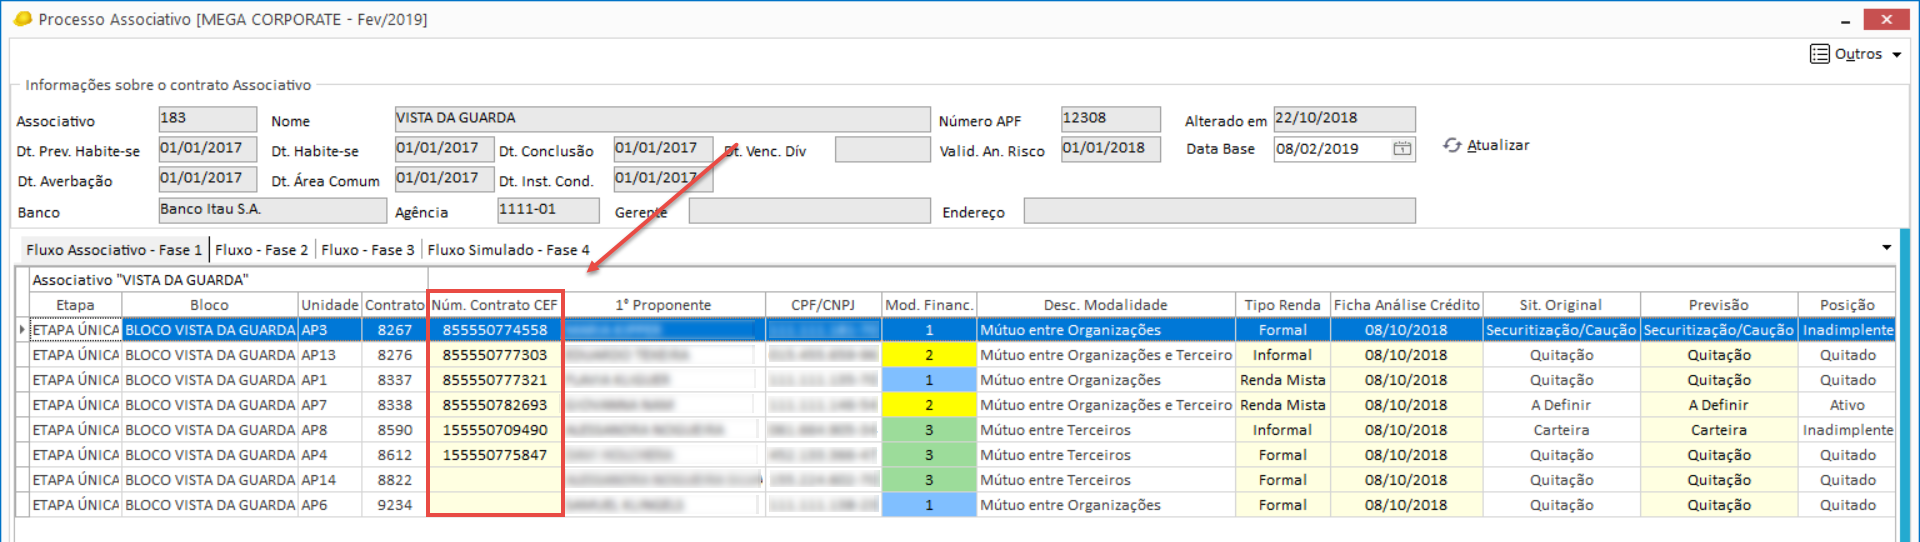
Task: Click the Agência field 1111-01
Action: point(548,210)
